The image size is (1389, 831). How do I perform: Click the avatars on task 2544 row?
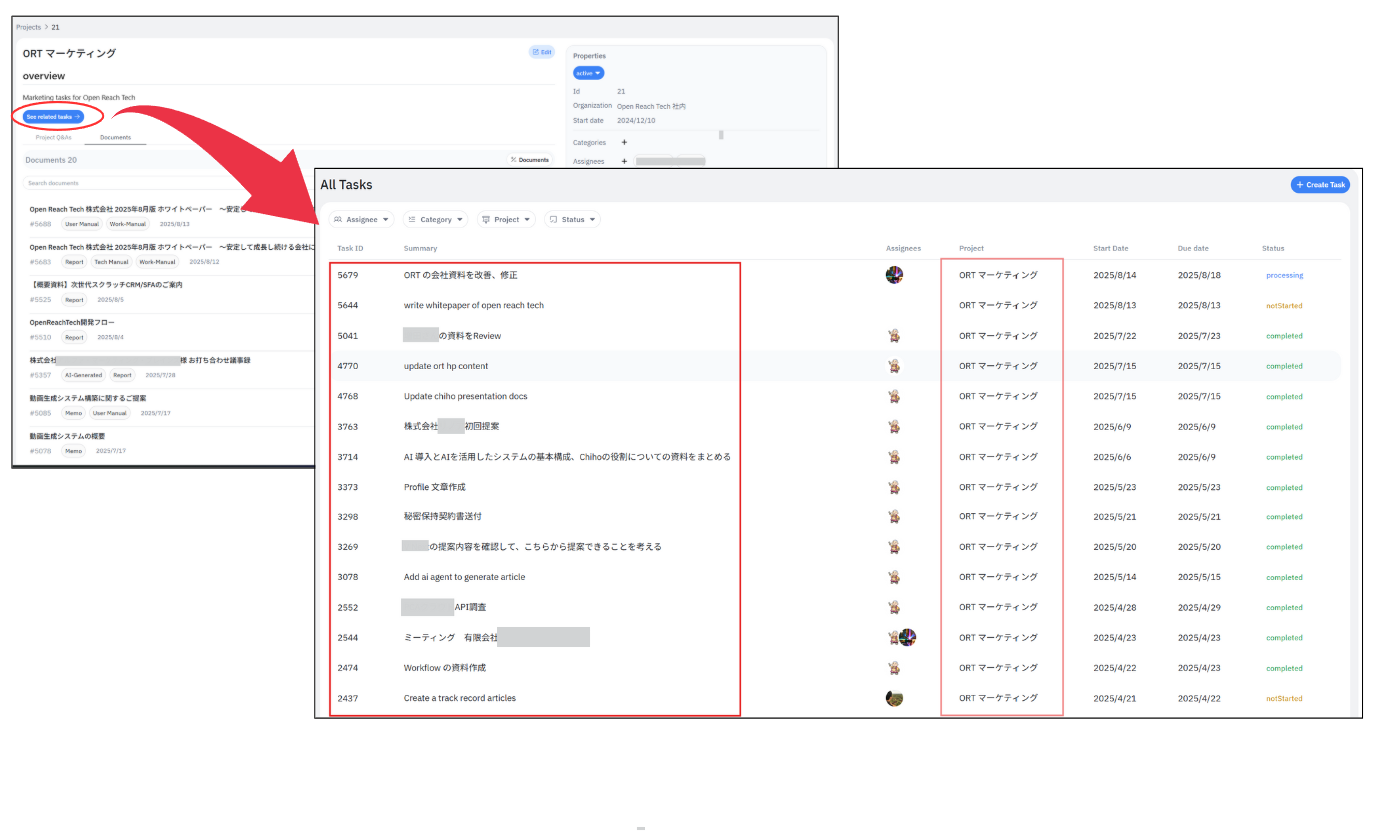click(901, 637)
